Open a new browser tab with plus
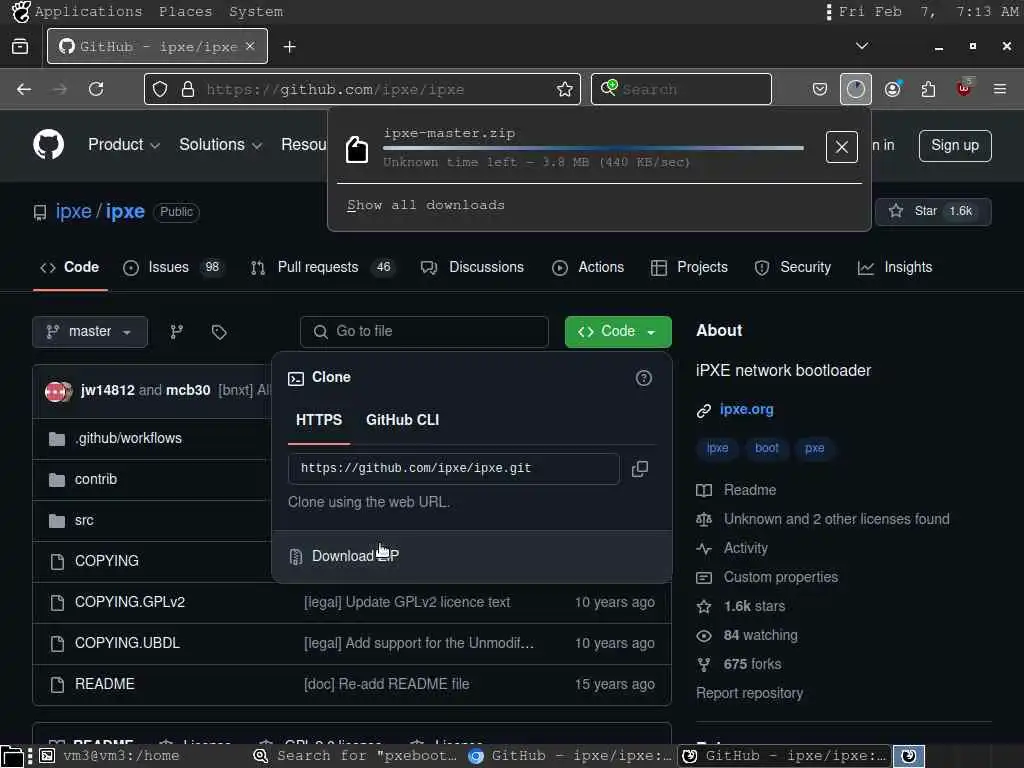This screenshot has height=768, width=1024. tap(289, 46)
